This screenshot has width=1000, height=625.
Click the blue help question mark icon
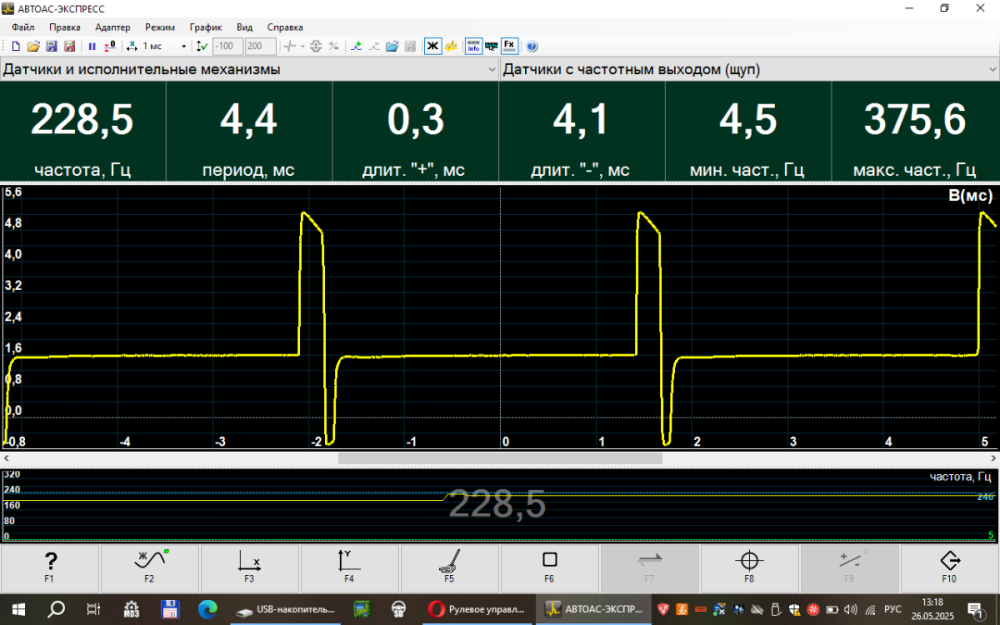532,46
